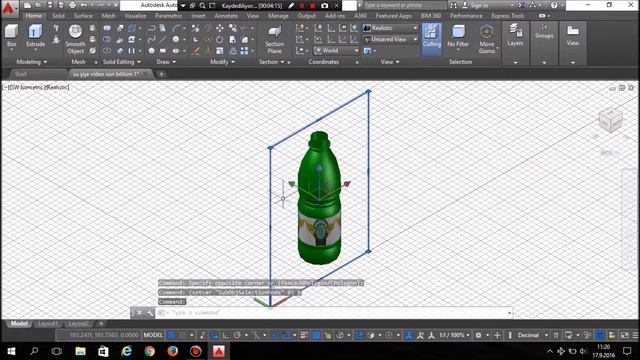Toggle lineweight display in status bar
This screenshot has width=640, height=360.
(304, 335)
